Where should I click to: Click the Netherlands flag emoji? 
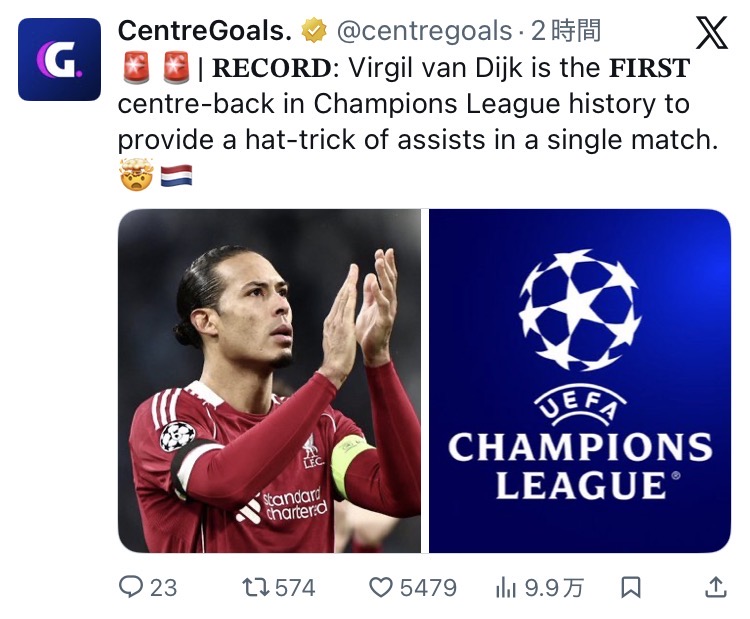coord(176,176)
